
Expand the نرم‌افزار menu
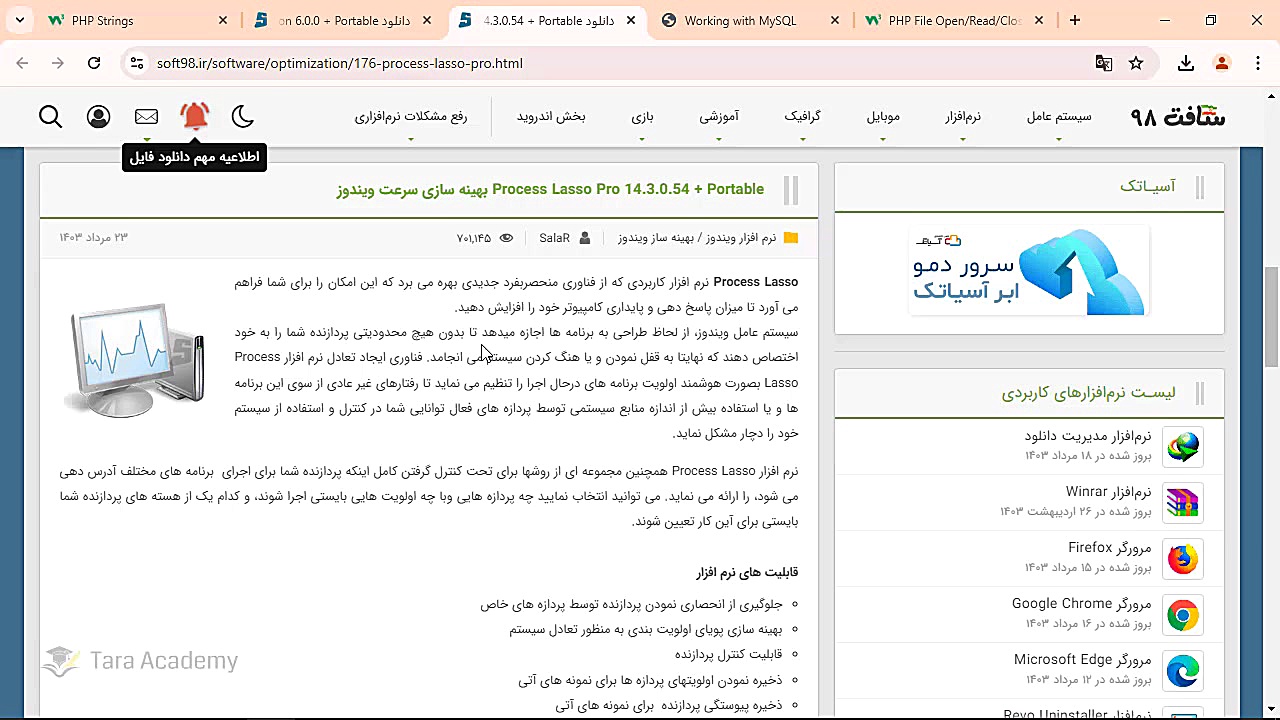pyautogui.click(x=963, y=117)
